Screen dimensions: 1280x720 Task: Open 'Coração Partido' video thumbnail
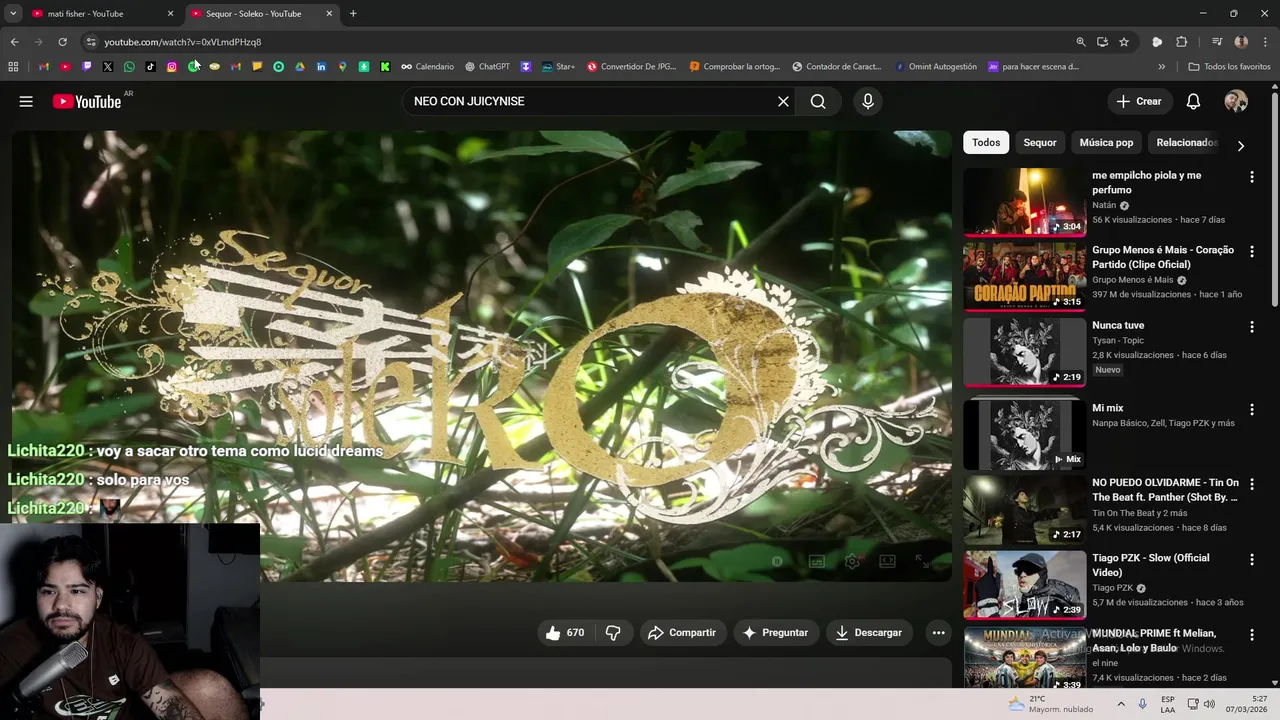[x=1024, y=276]
